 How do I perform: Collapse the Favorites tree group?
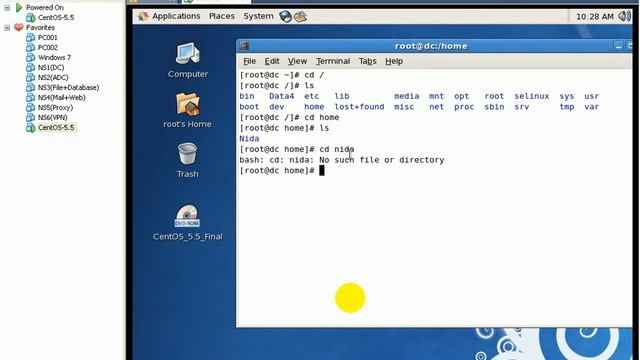[7, 27]
